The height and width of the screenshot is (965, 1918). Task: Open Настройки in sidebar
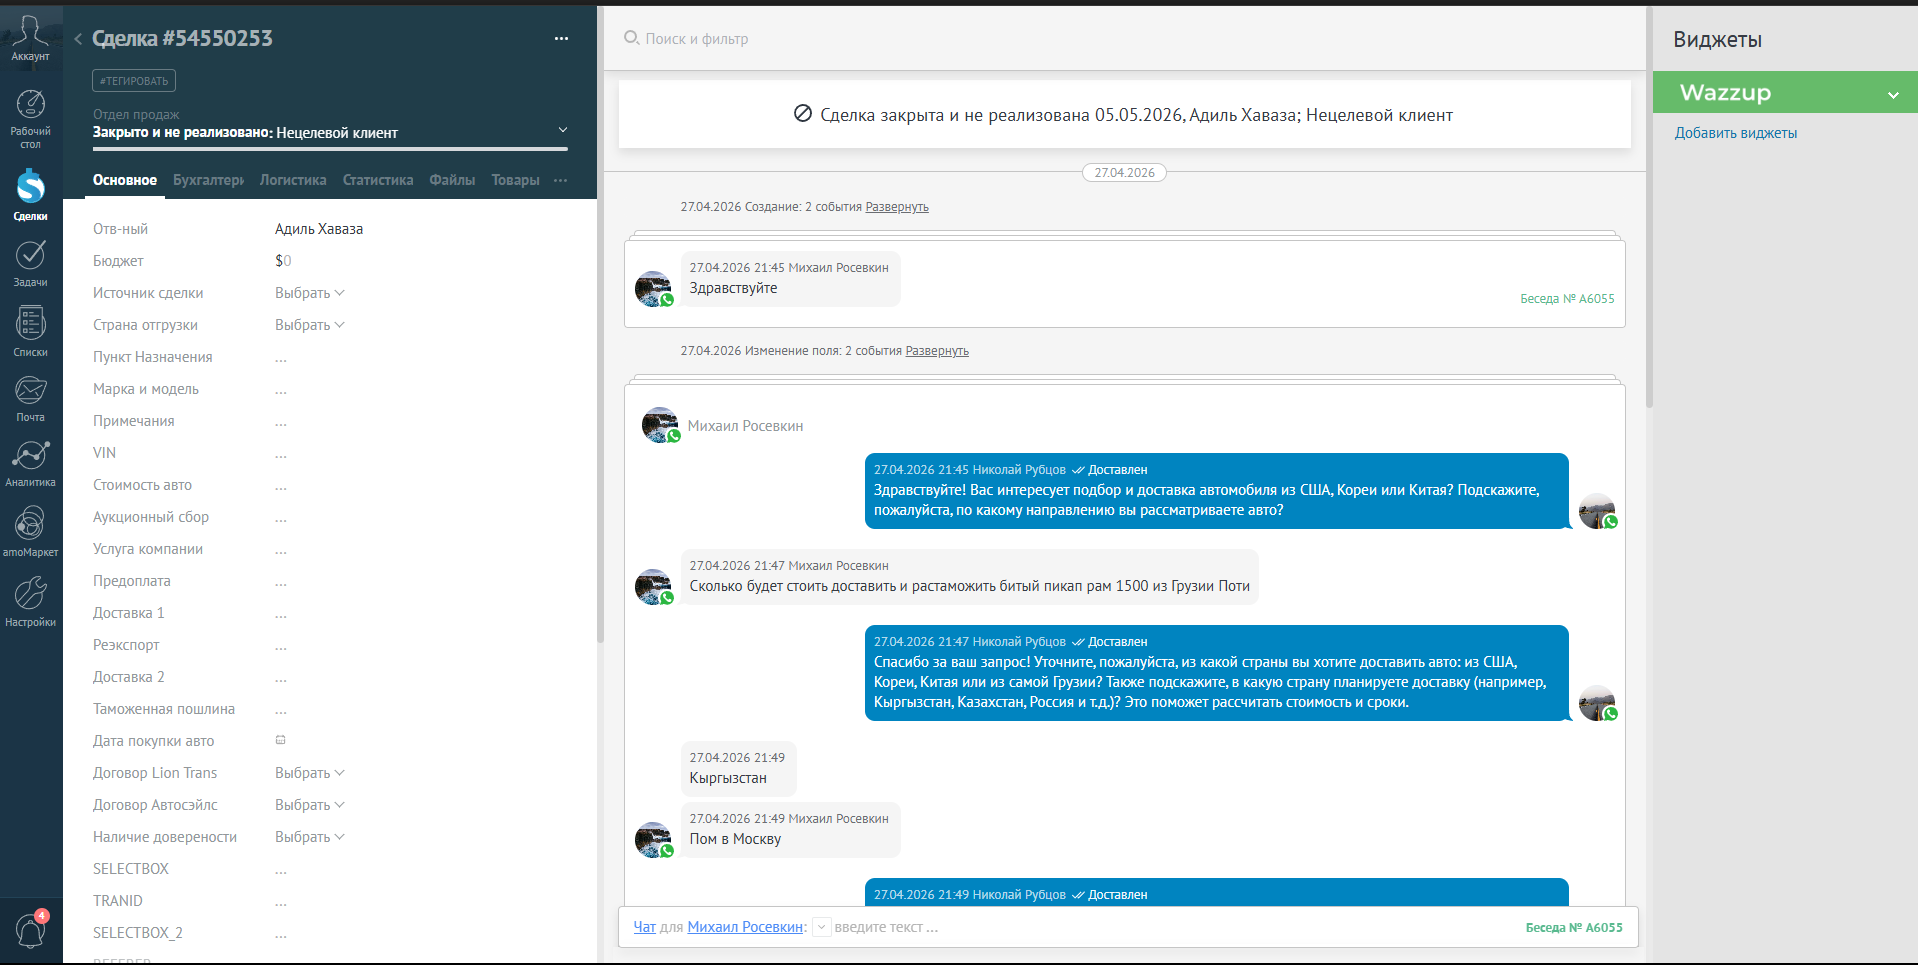click(x=30, y=601)
